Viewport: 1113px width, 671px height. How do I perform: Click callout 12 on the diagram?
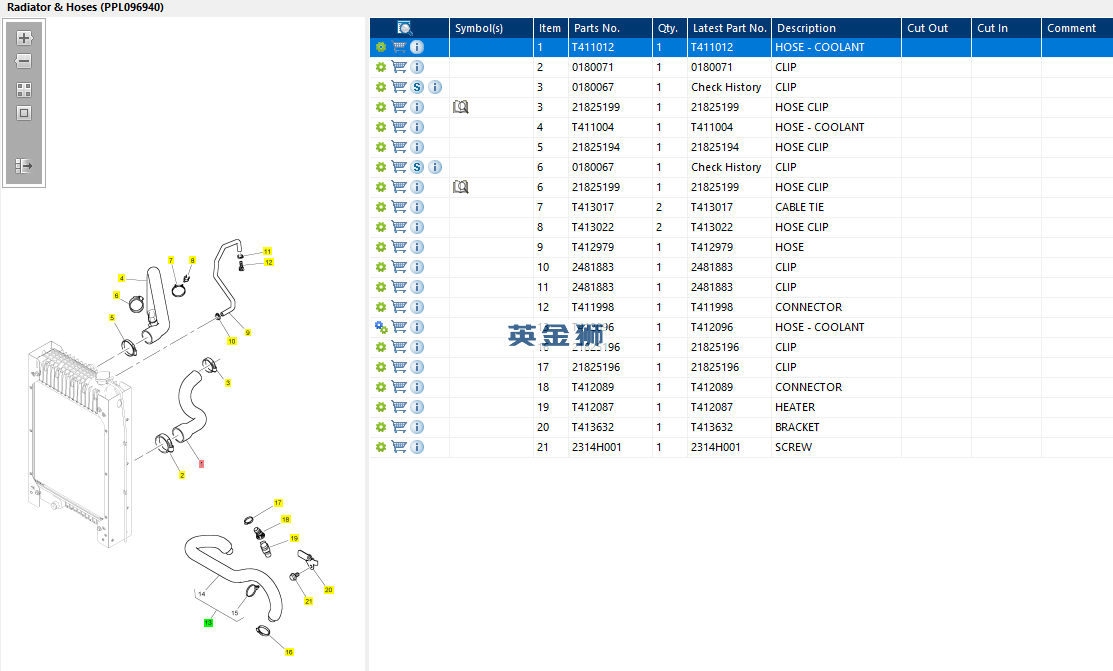tap(268, 262)
